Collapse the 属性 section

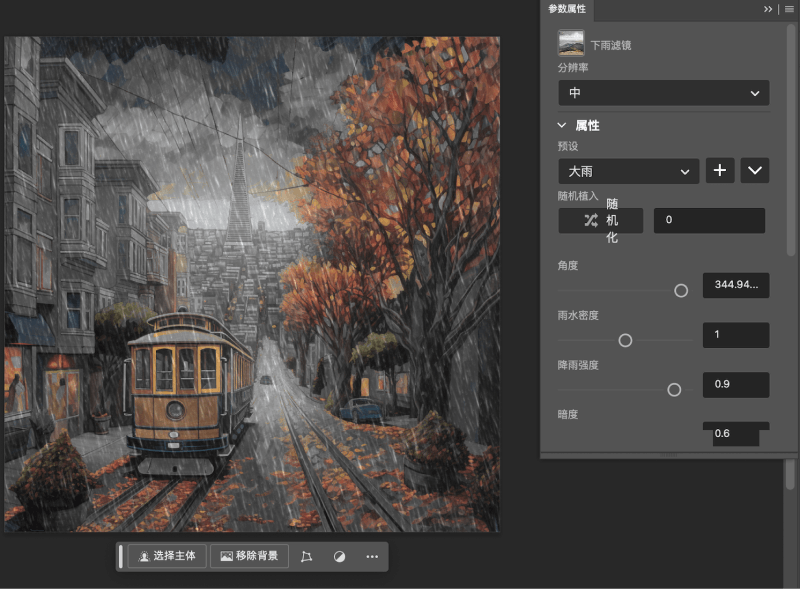point(561,125)
